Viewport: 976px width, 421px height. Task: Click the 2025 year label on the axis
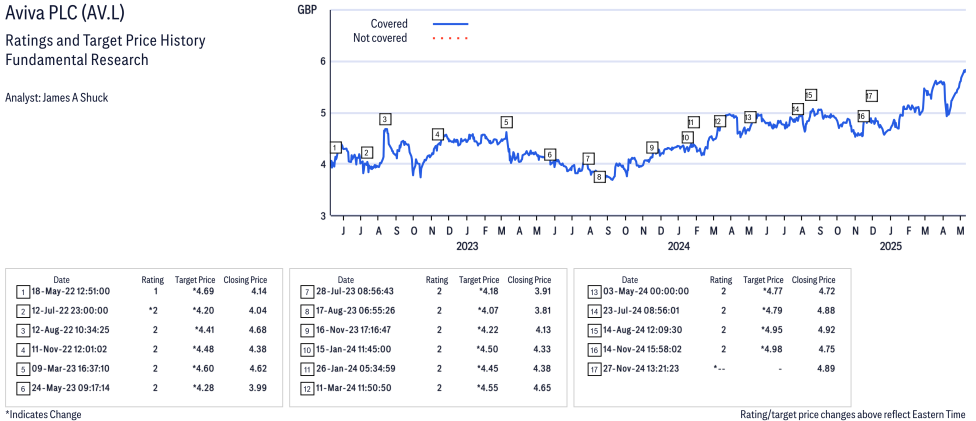(890, 247)
